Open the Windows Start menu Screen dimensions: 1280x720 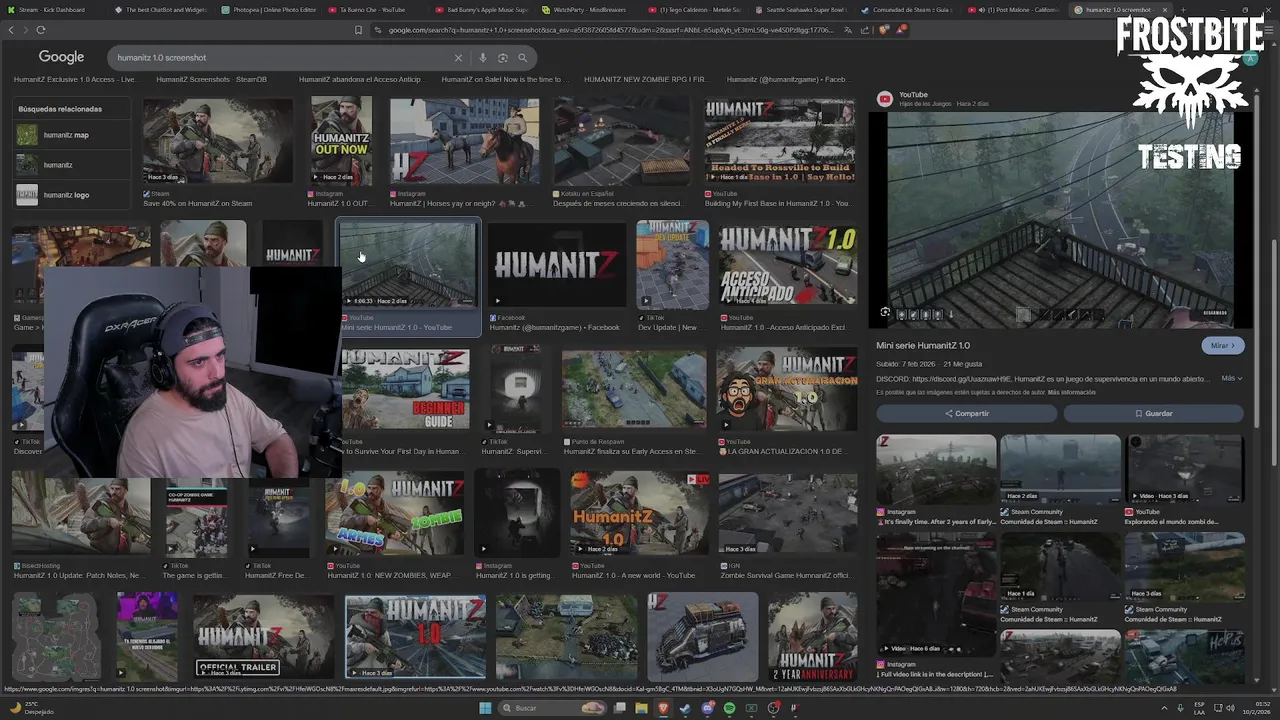(x=485, y=708)
